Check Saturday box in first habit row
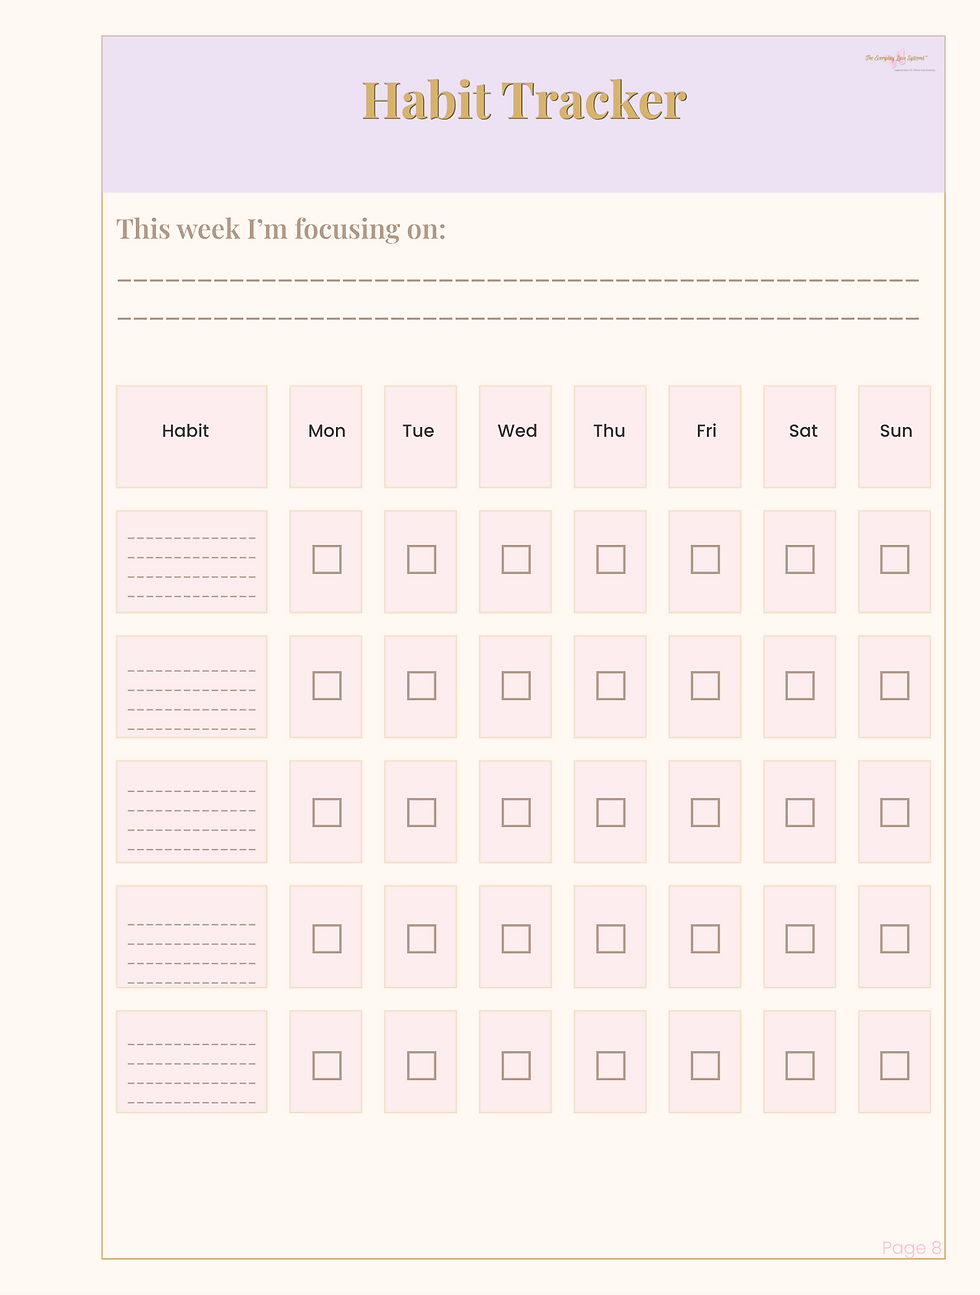The height and width of the screenshot is (1295, 980). 800,559
